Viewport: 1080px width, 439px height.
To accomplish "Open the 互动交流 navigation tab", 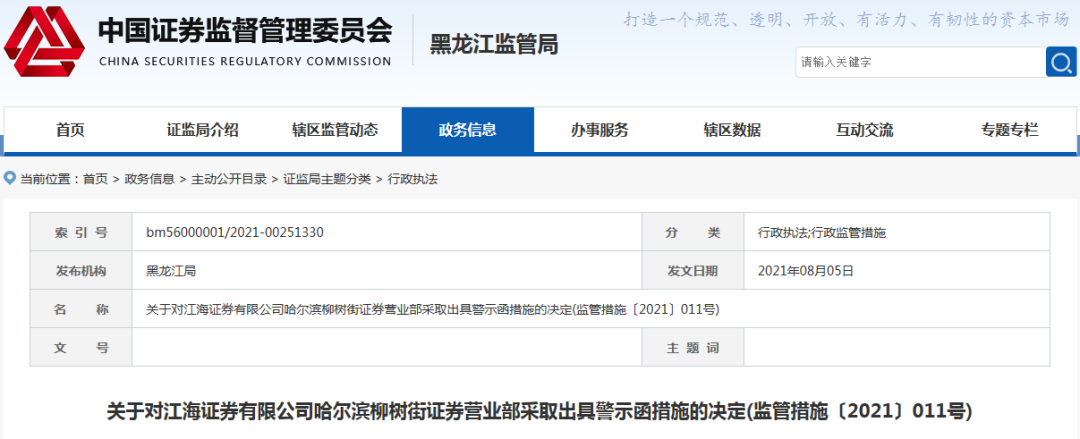I will 864,130.
